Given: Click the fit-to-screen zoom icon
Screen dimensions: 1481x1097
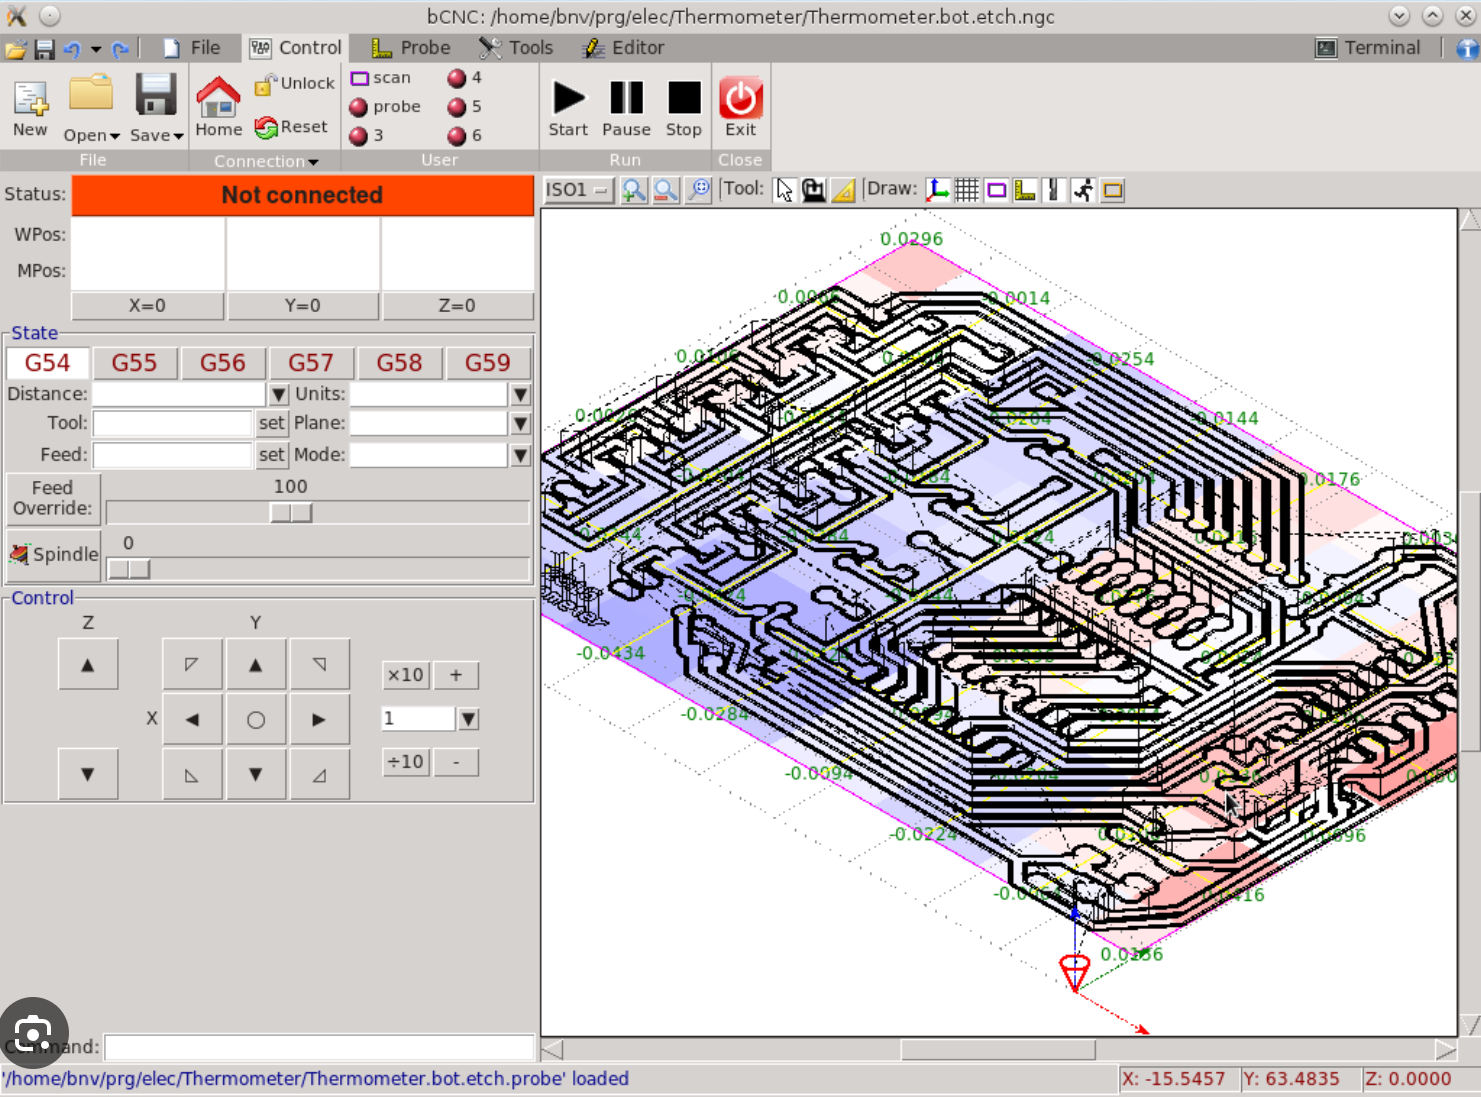Looking at the screenshot, I should (700, 190).
